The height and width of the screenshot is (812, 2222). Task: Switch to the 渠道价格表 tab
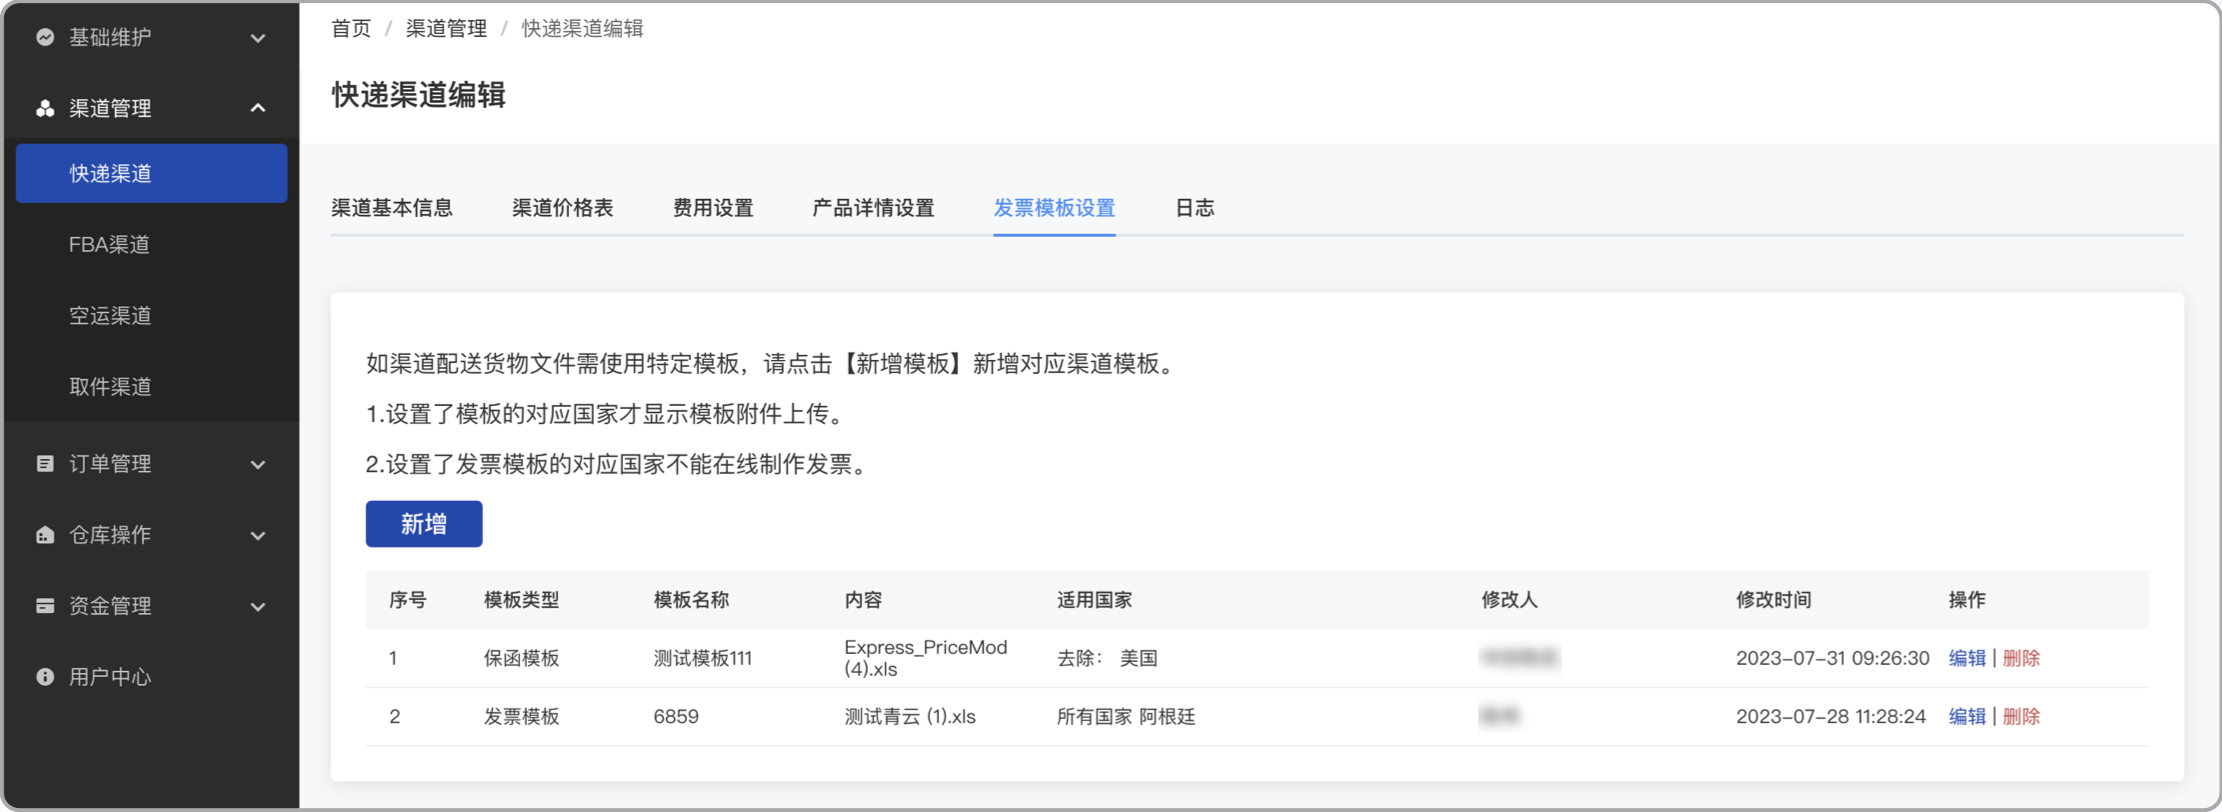(563, 208)
